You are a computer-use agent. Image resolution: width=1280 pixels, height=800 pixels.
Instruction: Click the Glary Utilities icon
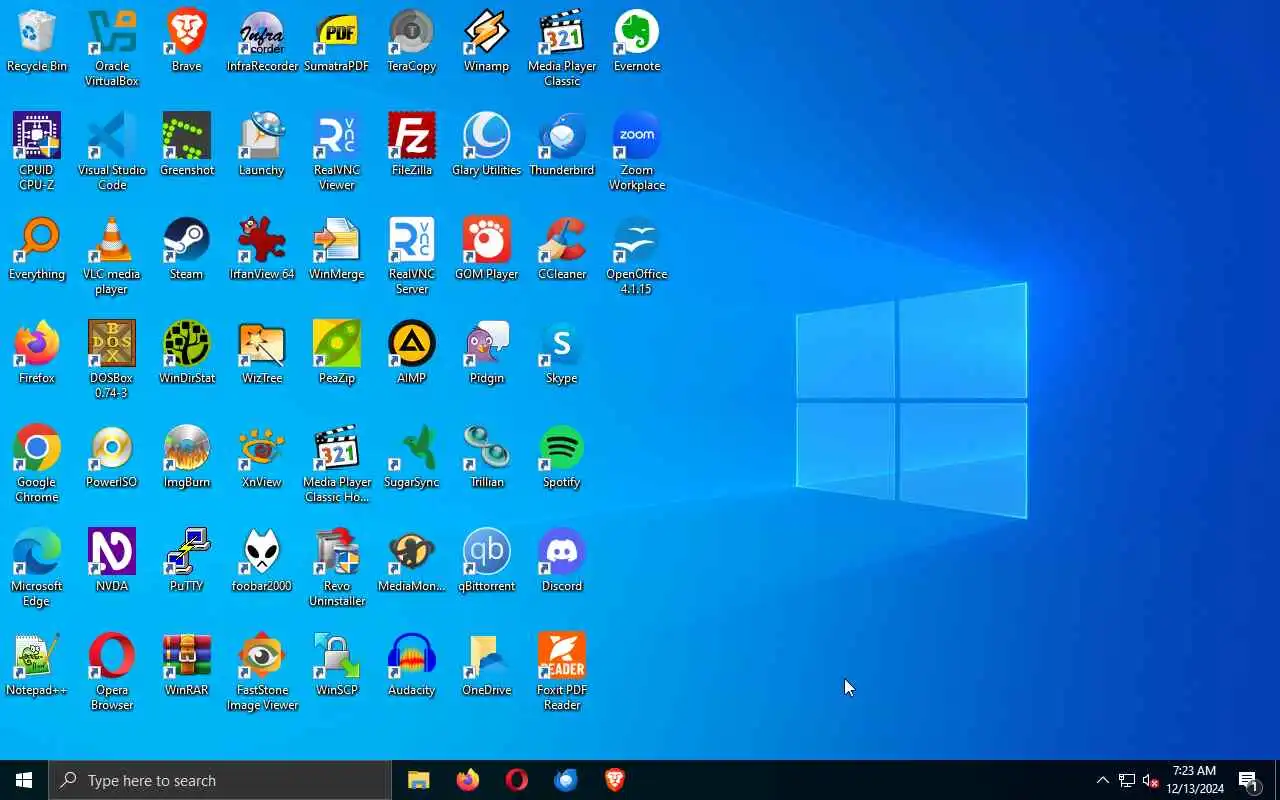487,146
